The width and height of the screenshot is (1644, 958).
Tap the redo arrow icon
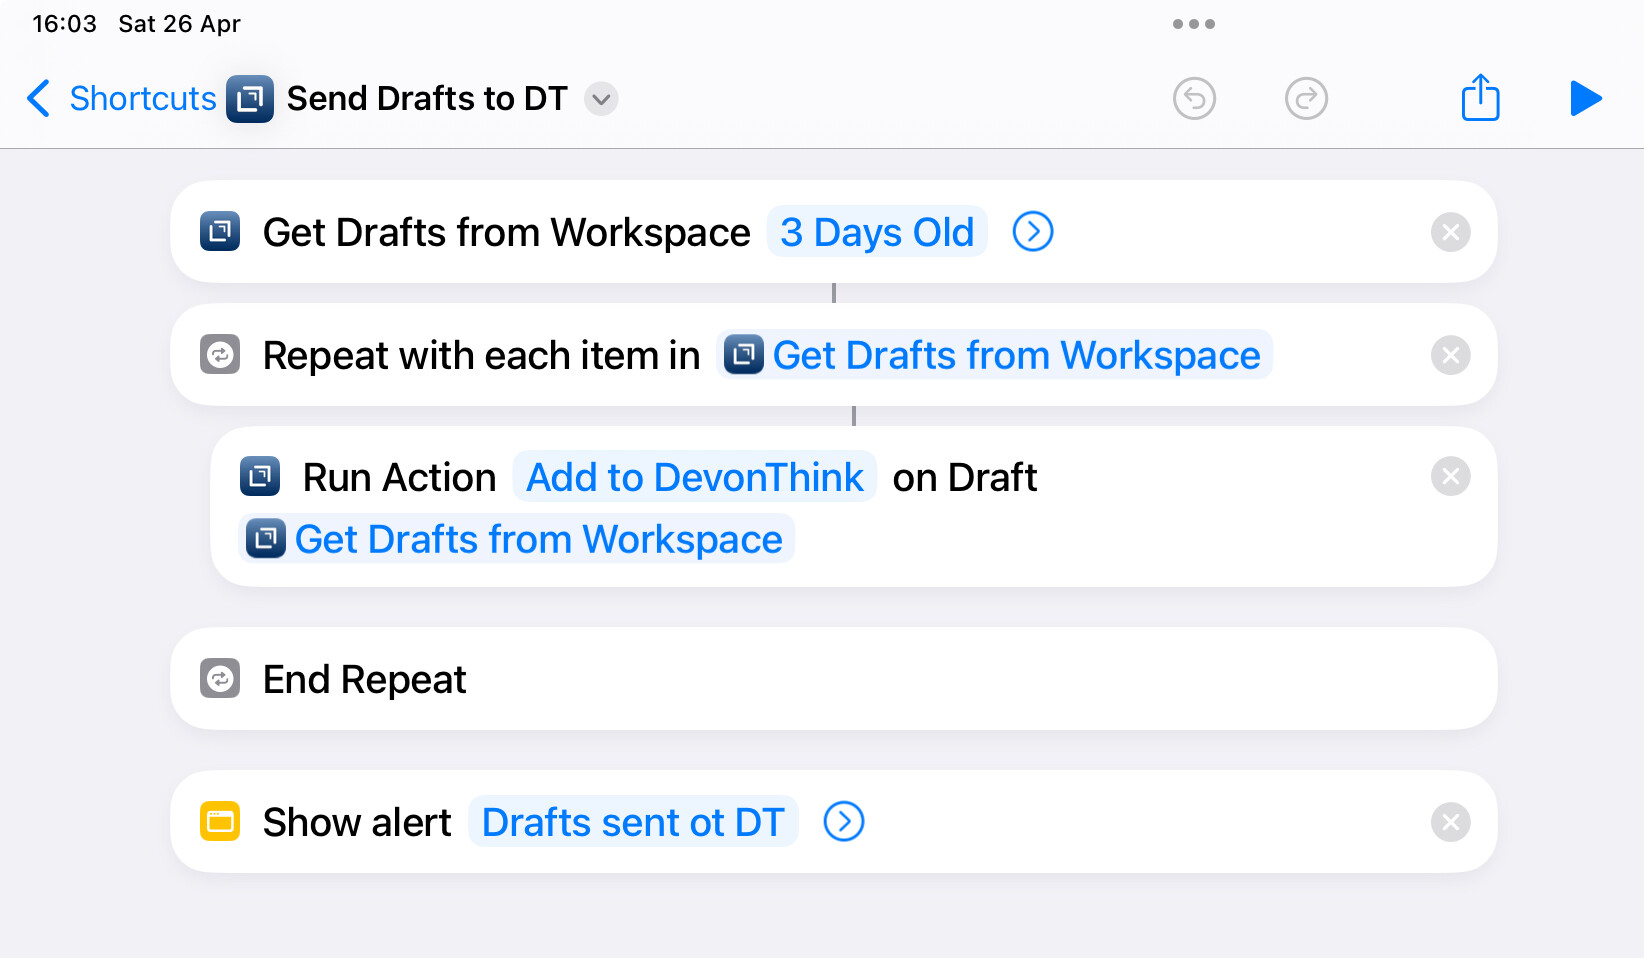[x=1306, y=98]
